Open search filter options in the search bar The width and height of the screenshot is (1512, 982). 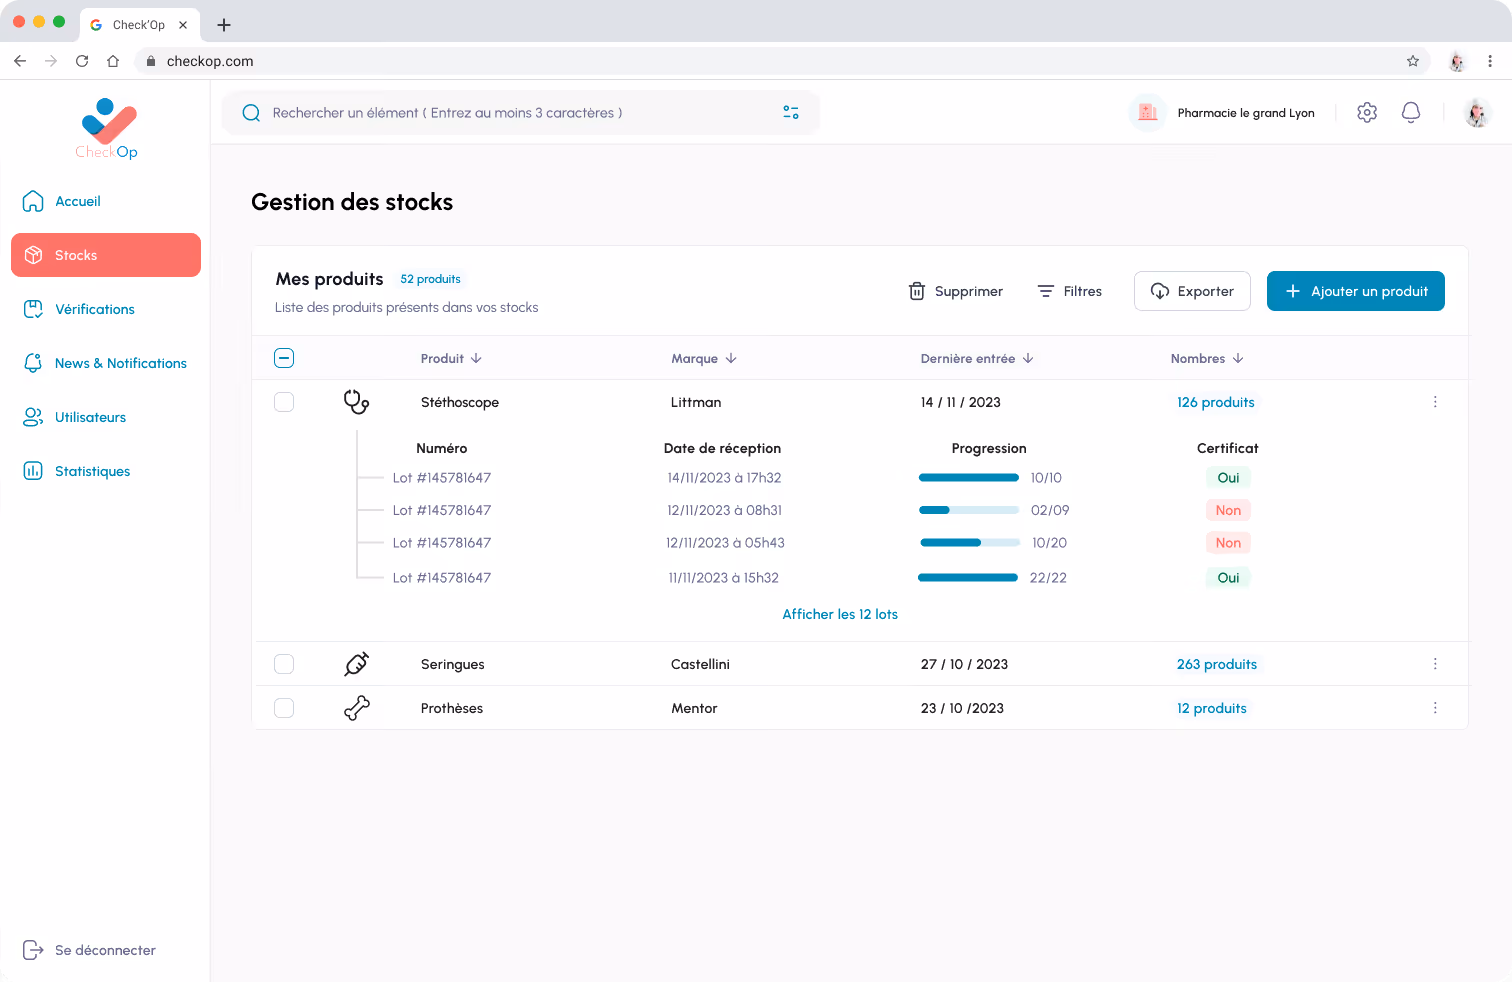[791, 112]
